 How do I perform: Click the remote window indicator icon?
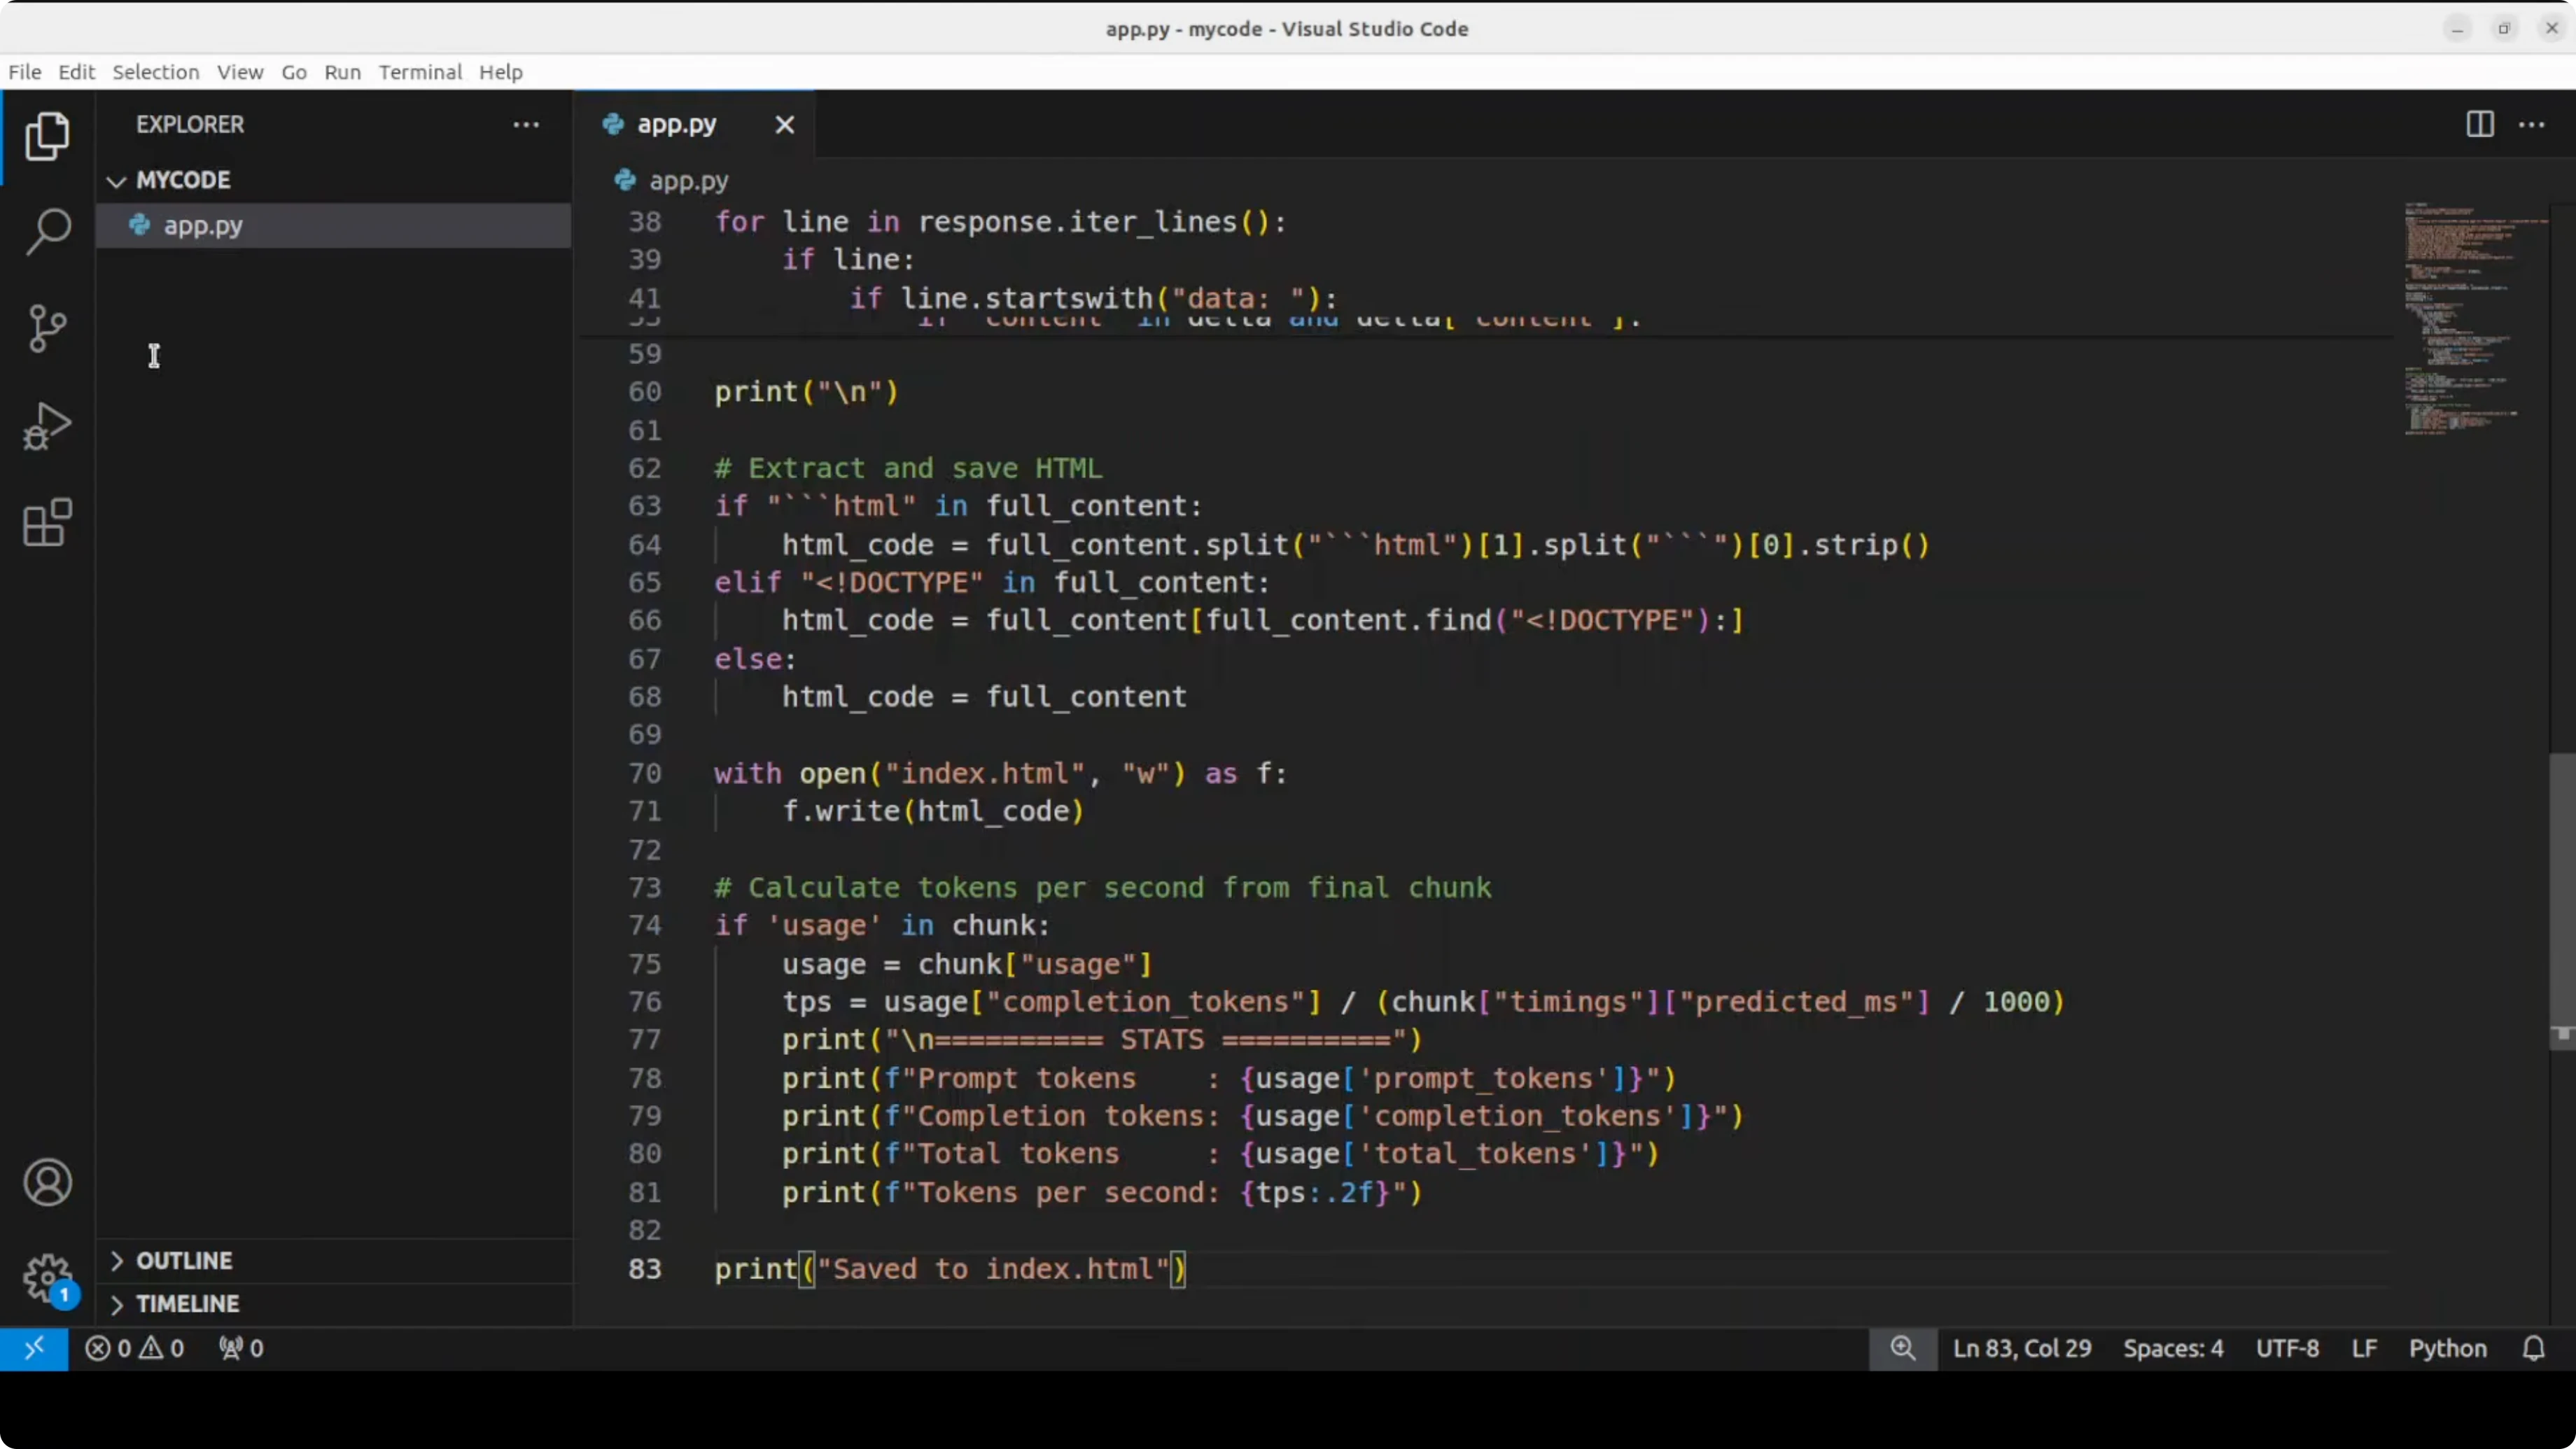34,1348
